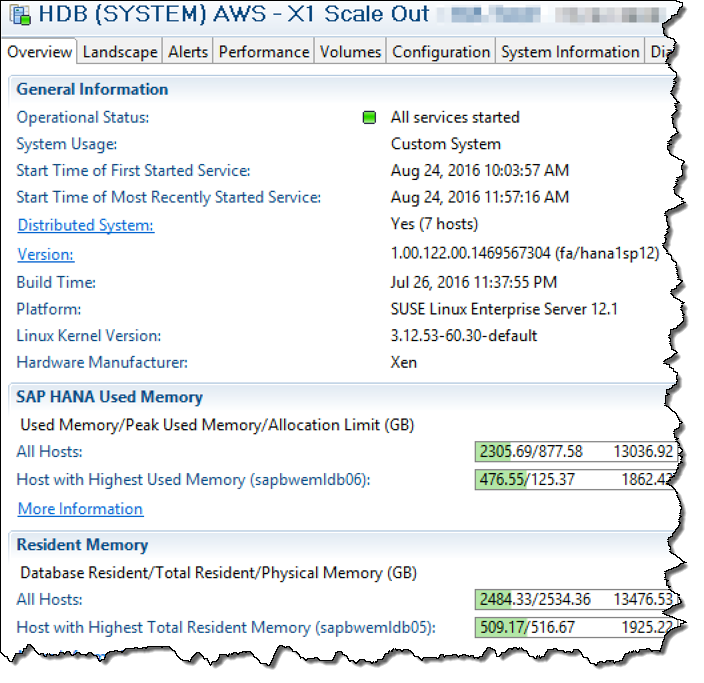704x683 pixels.
Task: Select the 'Xen' hardware manufacturer value
Action: 404,362
